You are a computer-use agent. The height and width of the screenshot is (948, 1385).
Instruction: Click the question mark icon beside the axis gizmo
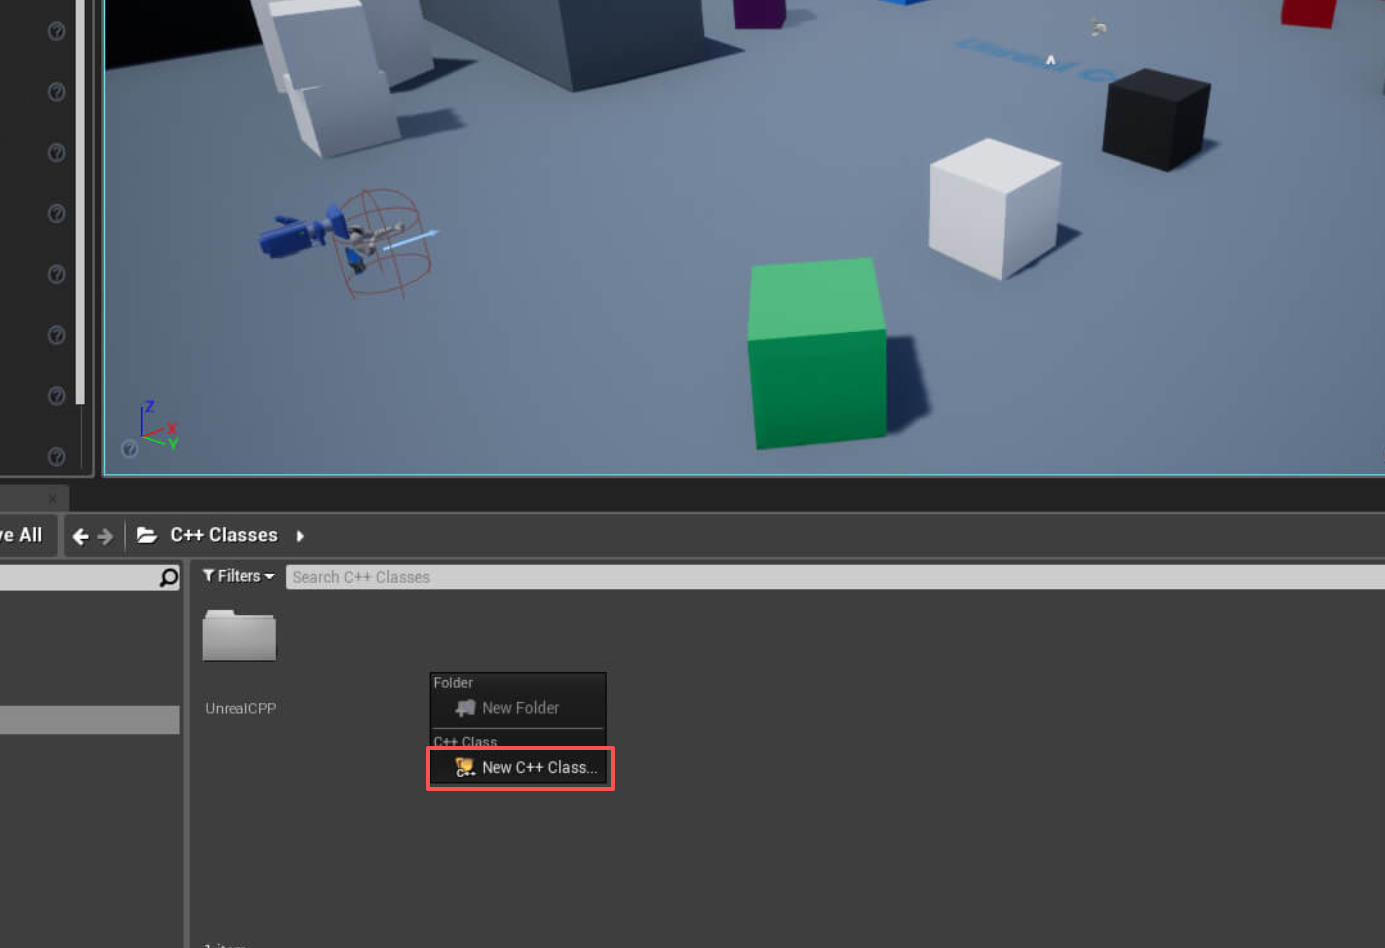click(x=130, y=449)
